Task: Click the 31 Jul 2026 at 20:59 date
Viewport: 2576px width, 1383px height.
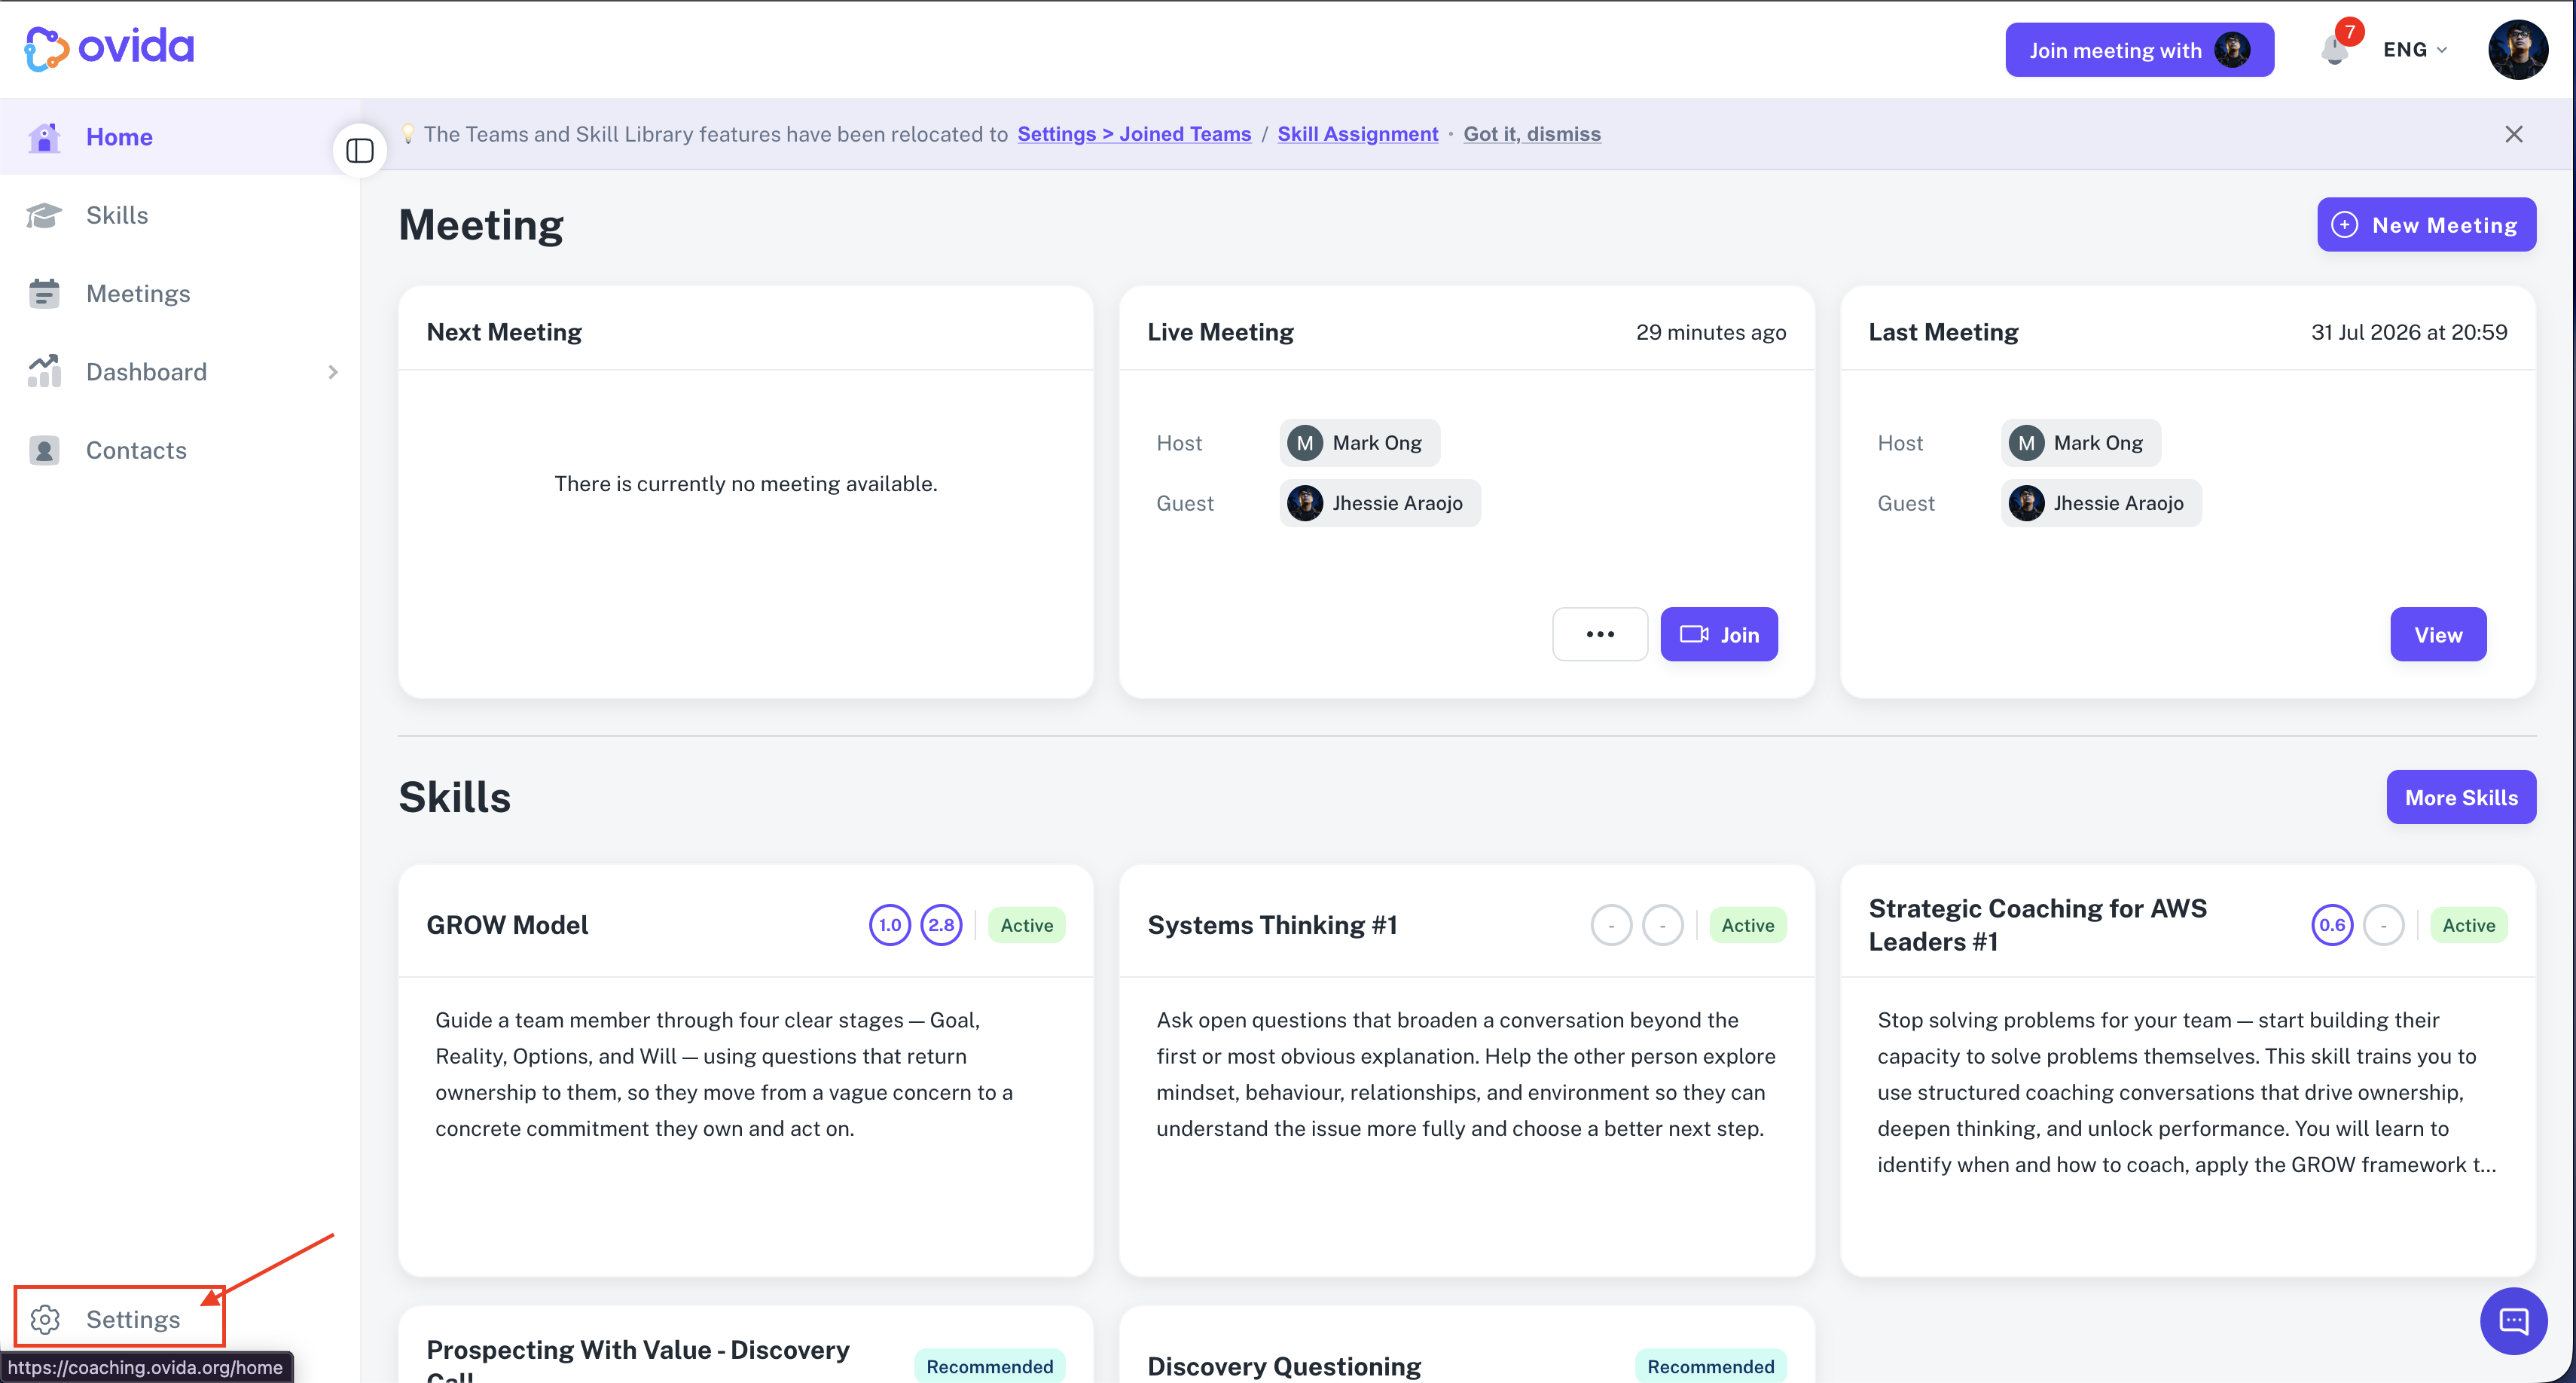Action: tap(2409, 332)
